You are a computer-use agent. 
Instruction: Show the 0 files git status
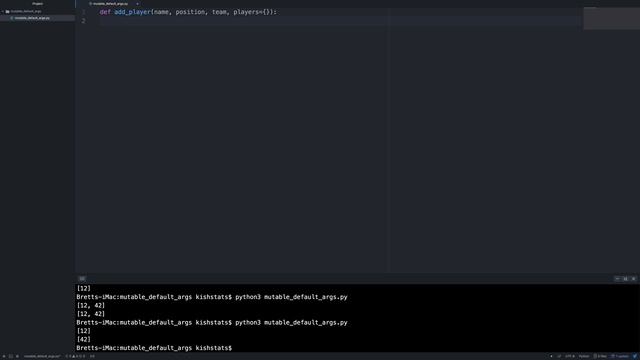[x=600, y=356]
